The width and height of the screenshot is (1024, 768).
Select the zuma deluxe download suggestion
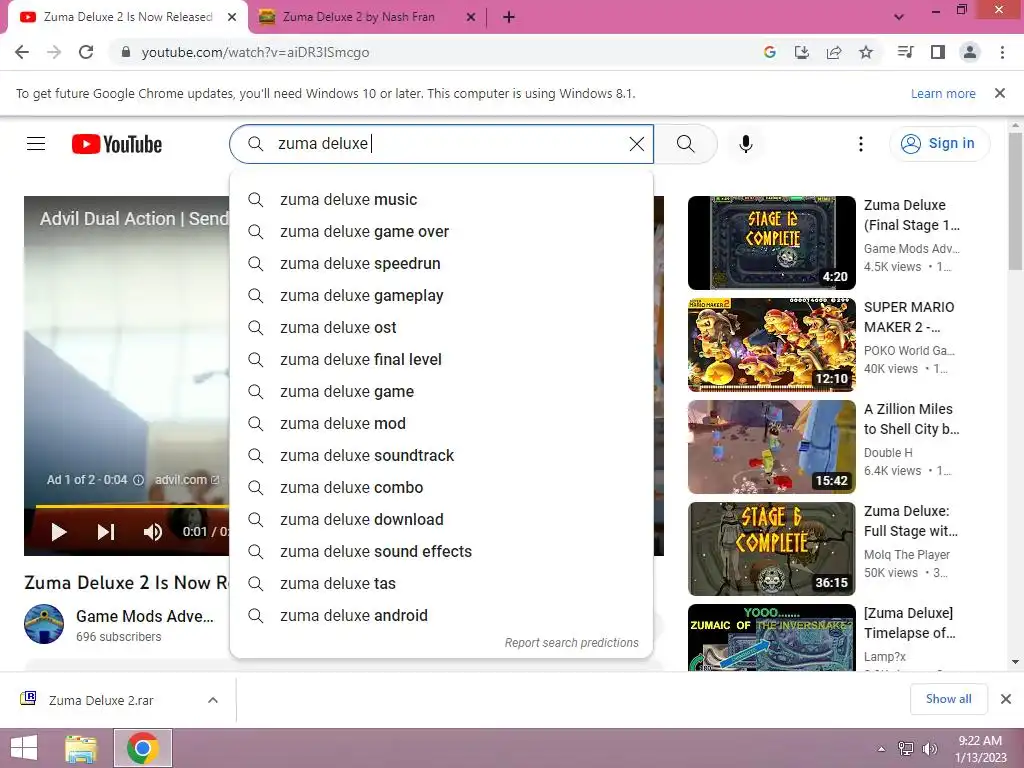(x=441, y=519)
